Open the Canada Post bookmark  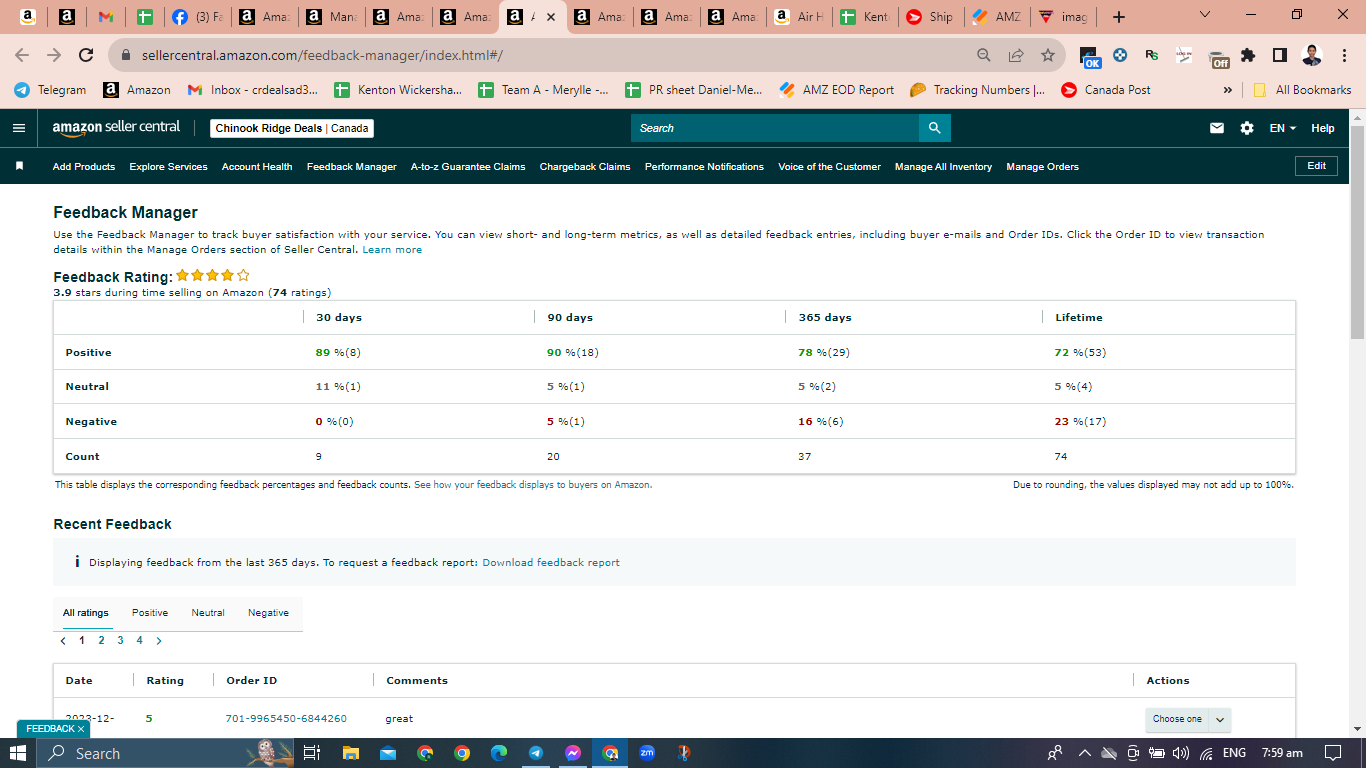coord(1106,90)
